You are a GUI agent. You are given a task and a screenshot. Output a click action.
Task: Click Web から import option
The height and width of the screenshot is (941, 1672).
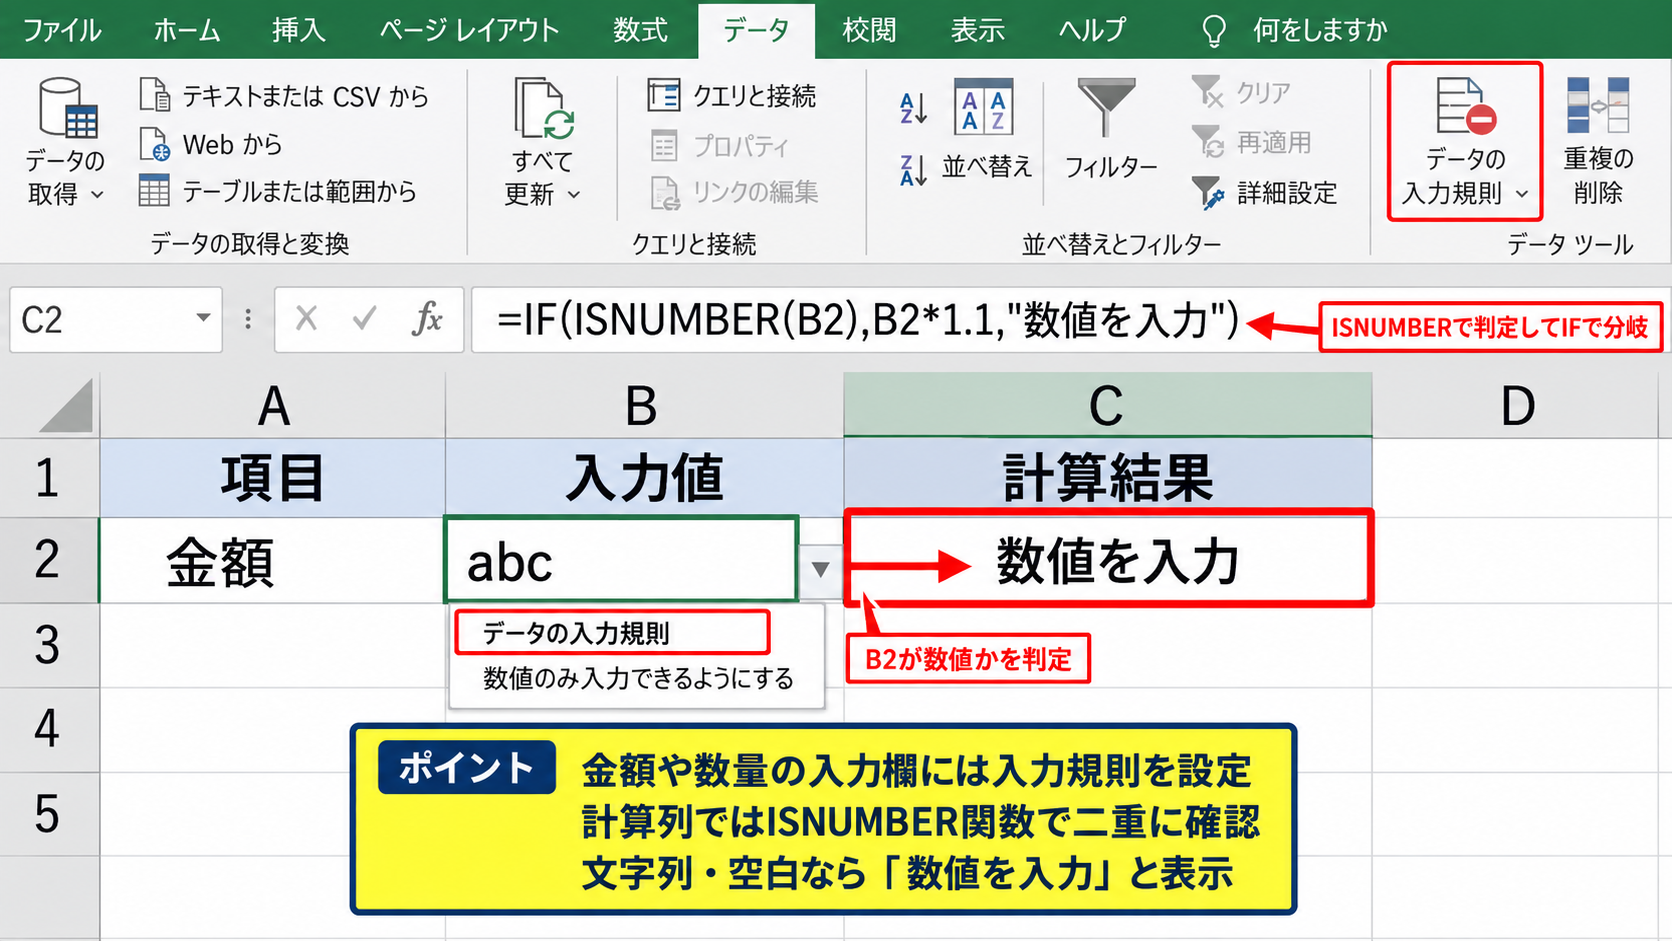pyautogui.click(x=211, y=144)
